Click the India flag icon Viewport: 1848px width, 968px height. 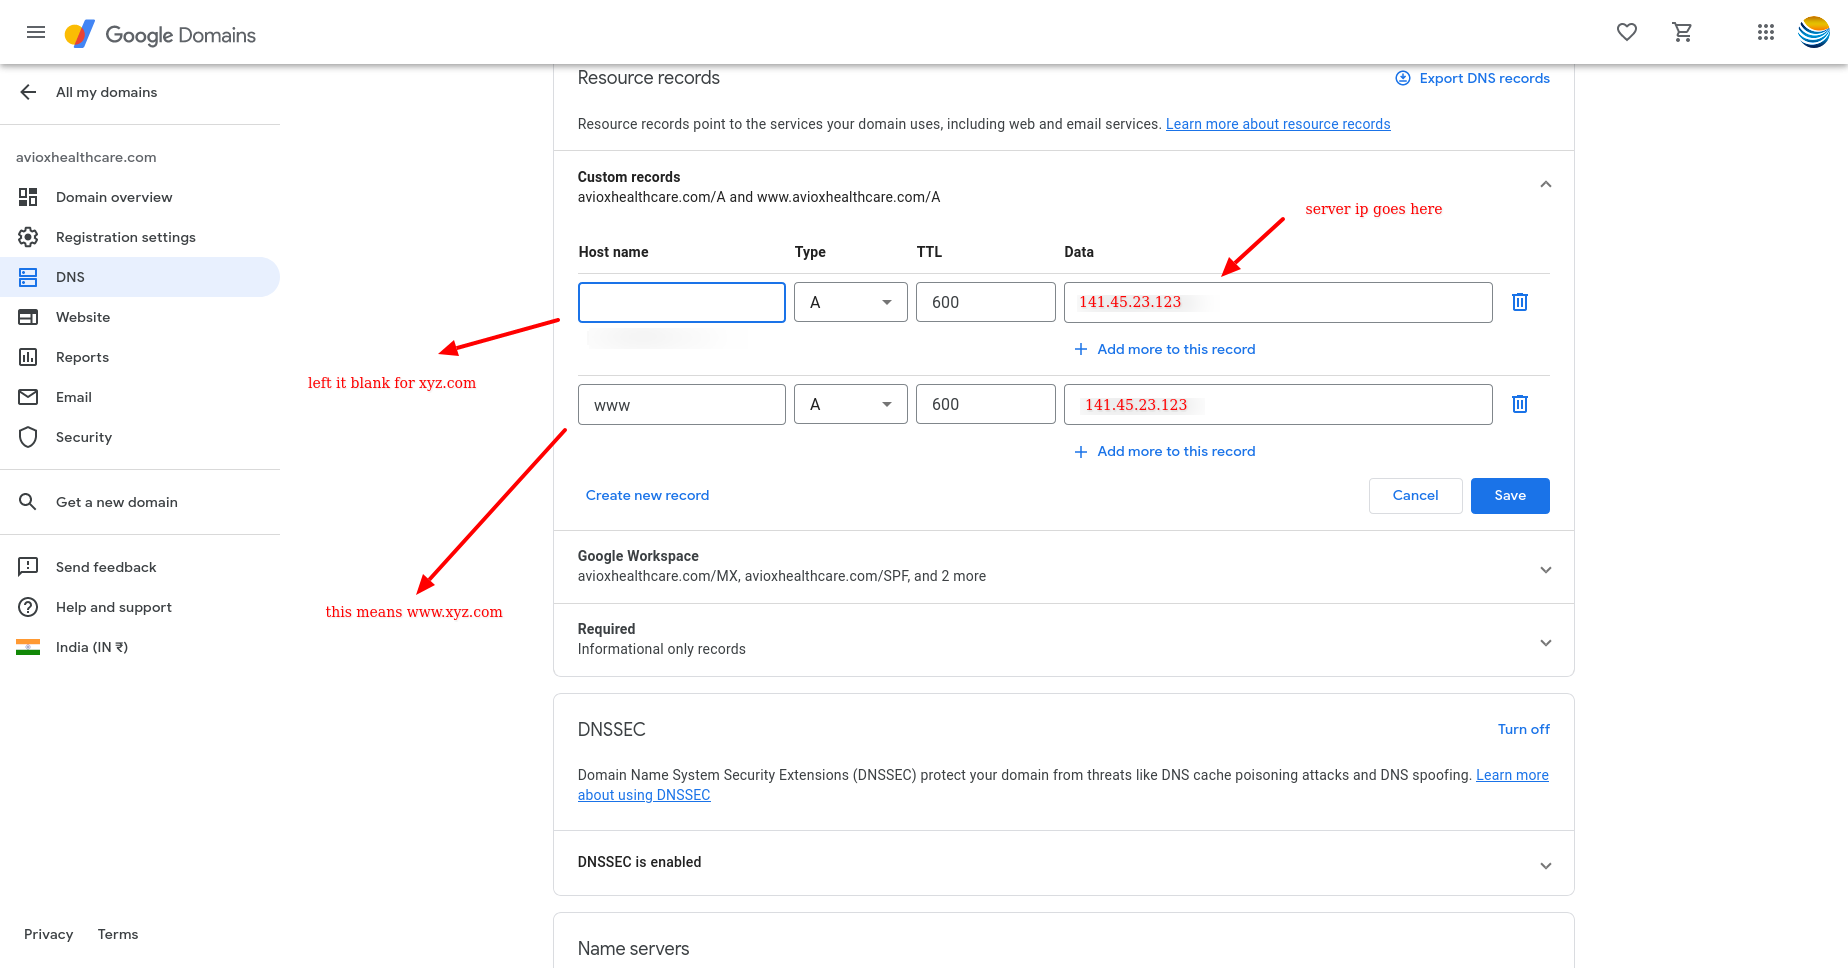coord(28,647)
